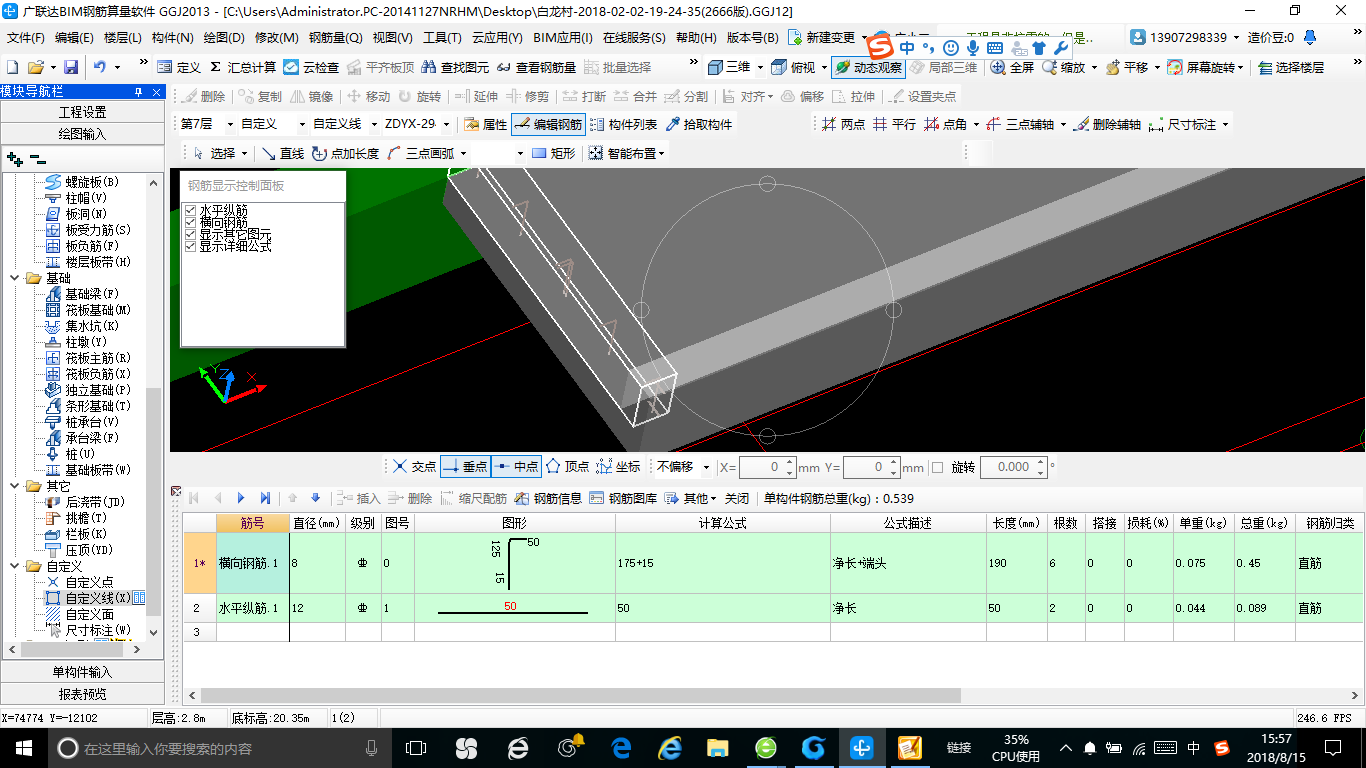Toggle 动态观察 dynamic orbit view
1366x768 pixels.
868,67
